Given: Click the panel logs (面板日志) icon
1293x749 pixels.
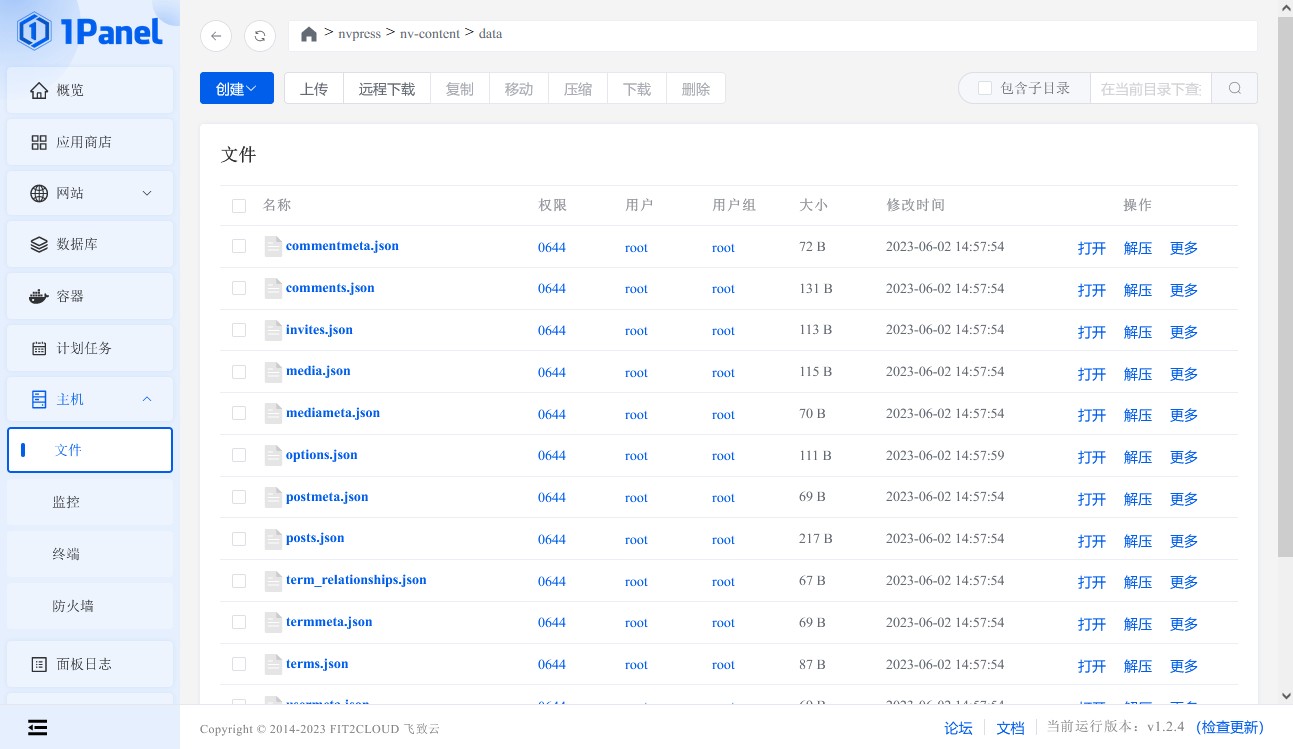Looking at the screenshot, I should tap(39, 664).
